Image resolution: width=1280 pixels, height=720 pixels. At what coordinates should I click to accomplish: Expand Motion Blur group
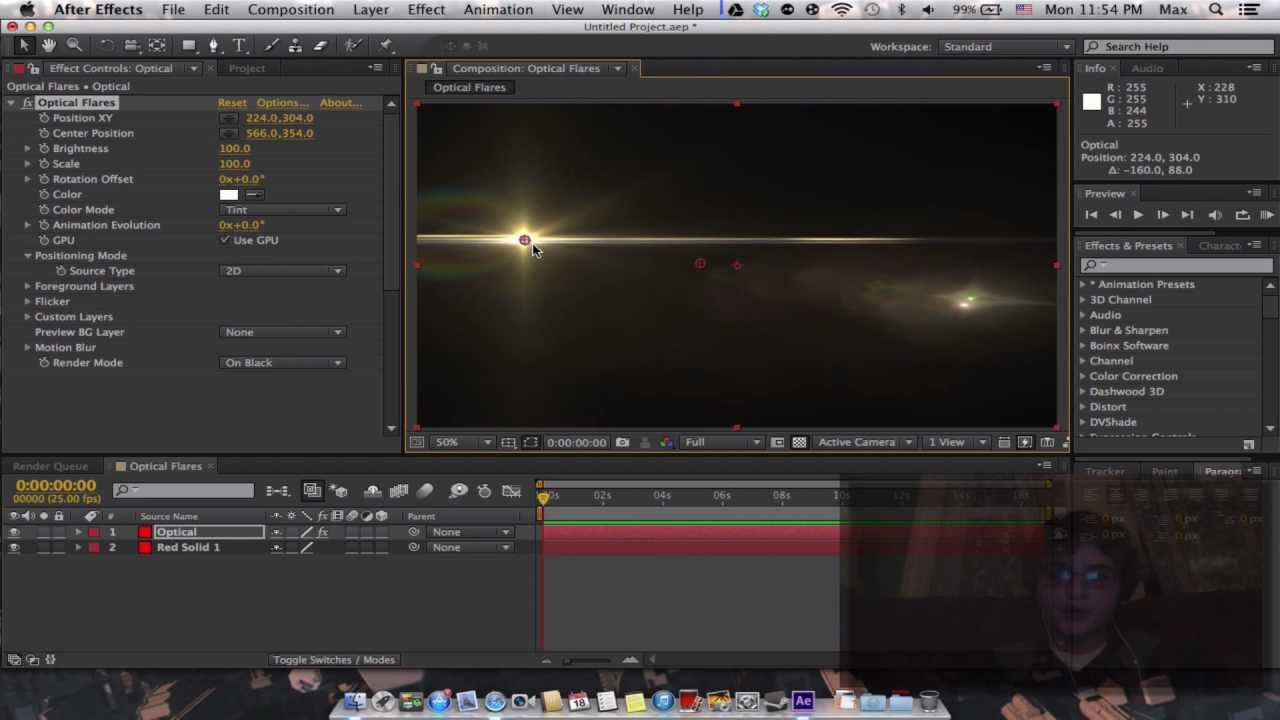click(x=27, y=348)
